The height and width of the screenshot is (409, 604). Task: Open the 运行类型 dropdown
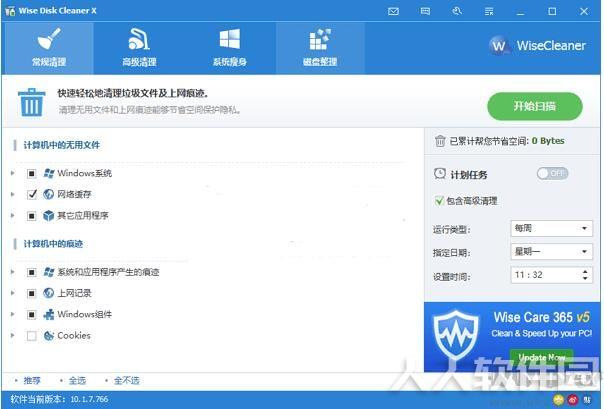tap(552, 228)
